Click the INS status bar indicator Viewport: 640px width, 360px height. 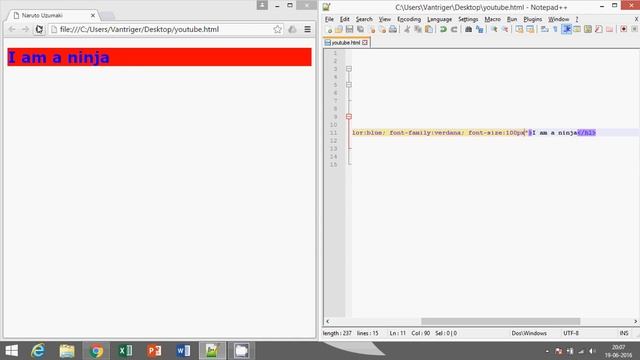[x=624, y=333]
